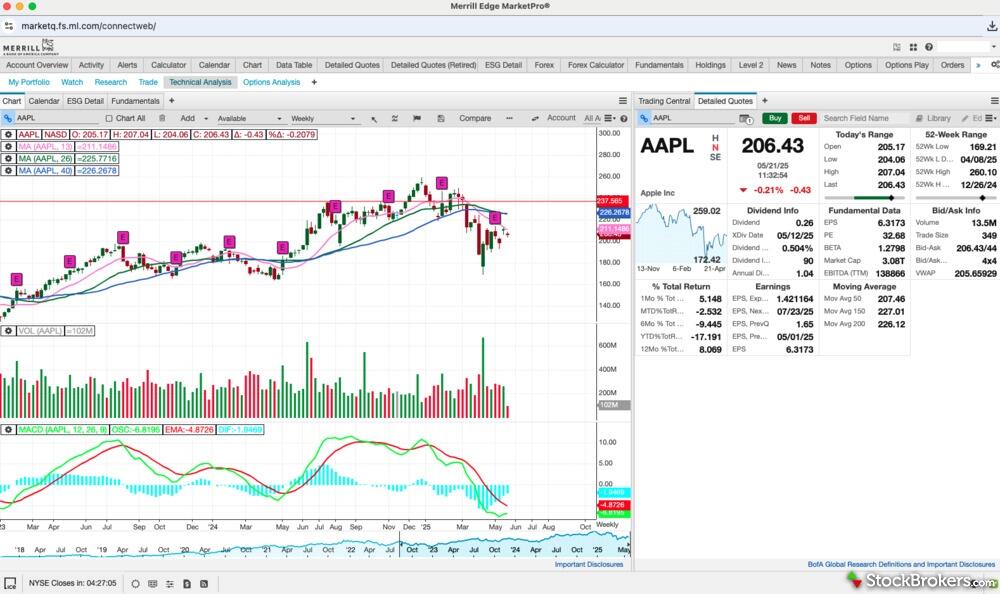Open help question mark icon in top bar

[929, 47]
